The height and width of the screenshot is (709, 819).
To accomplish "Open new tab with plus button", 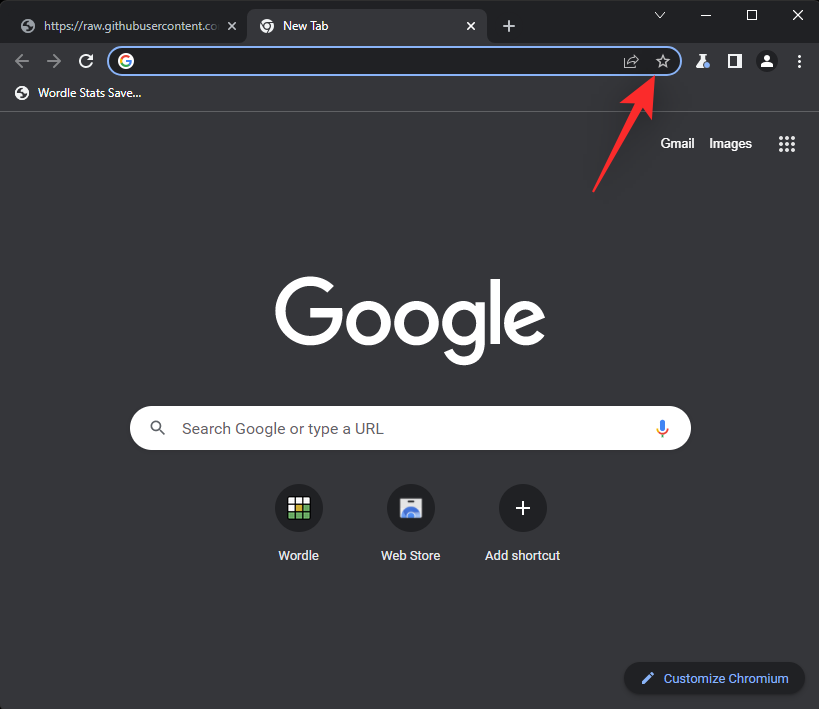I will [509, 26].
